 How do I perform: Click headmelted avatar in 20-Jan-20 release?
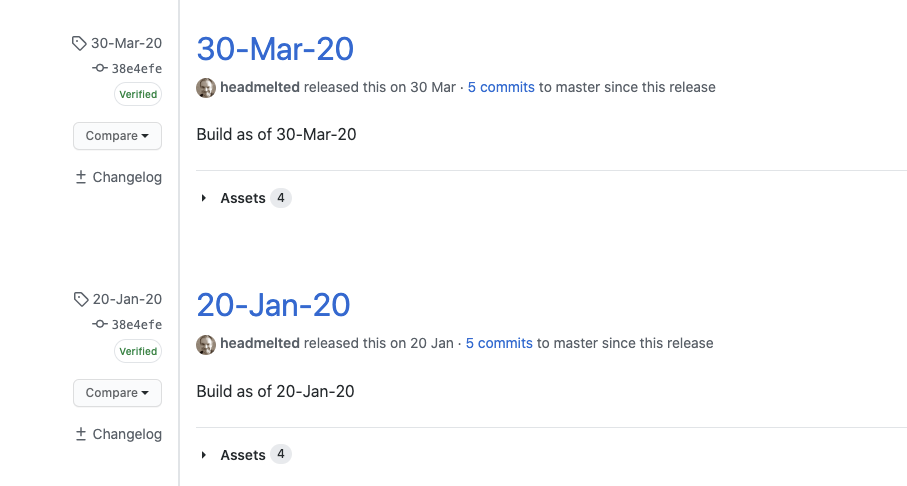(206, 344)
